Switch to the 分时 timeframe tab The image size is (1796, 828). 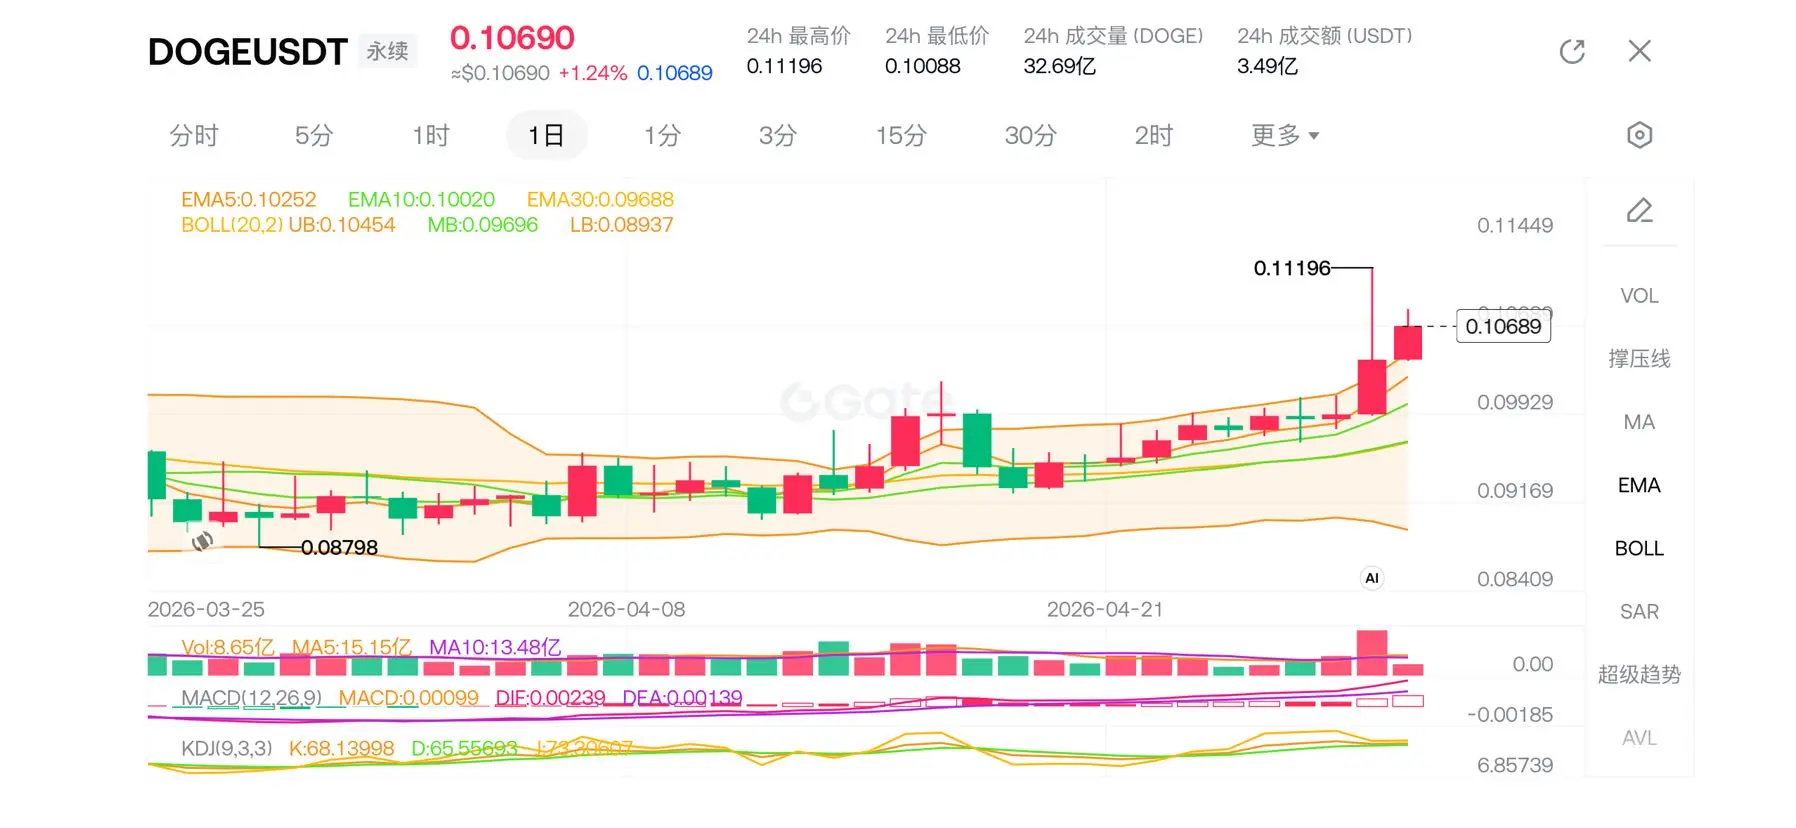click(x=194, y=135)
